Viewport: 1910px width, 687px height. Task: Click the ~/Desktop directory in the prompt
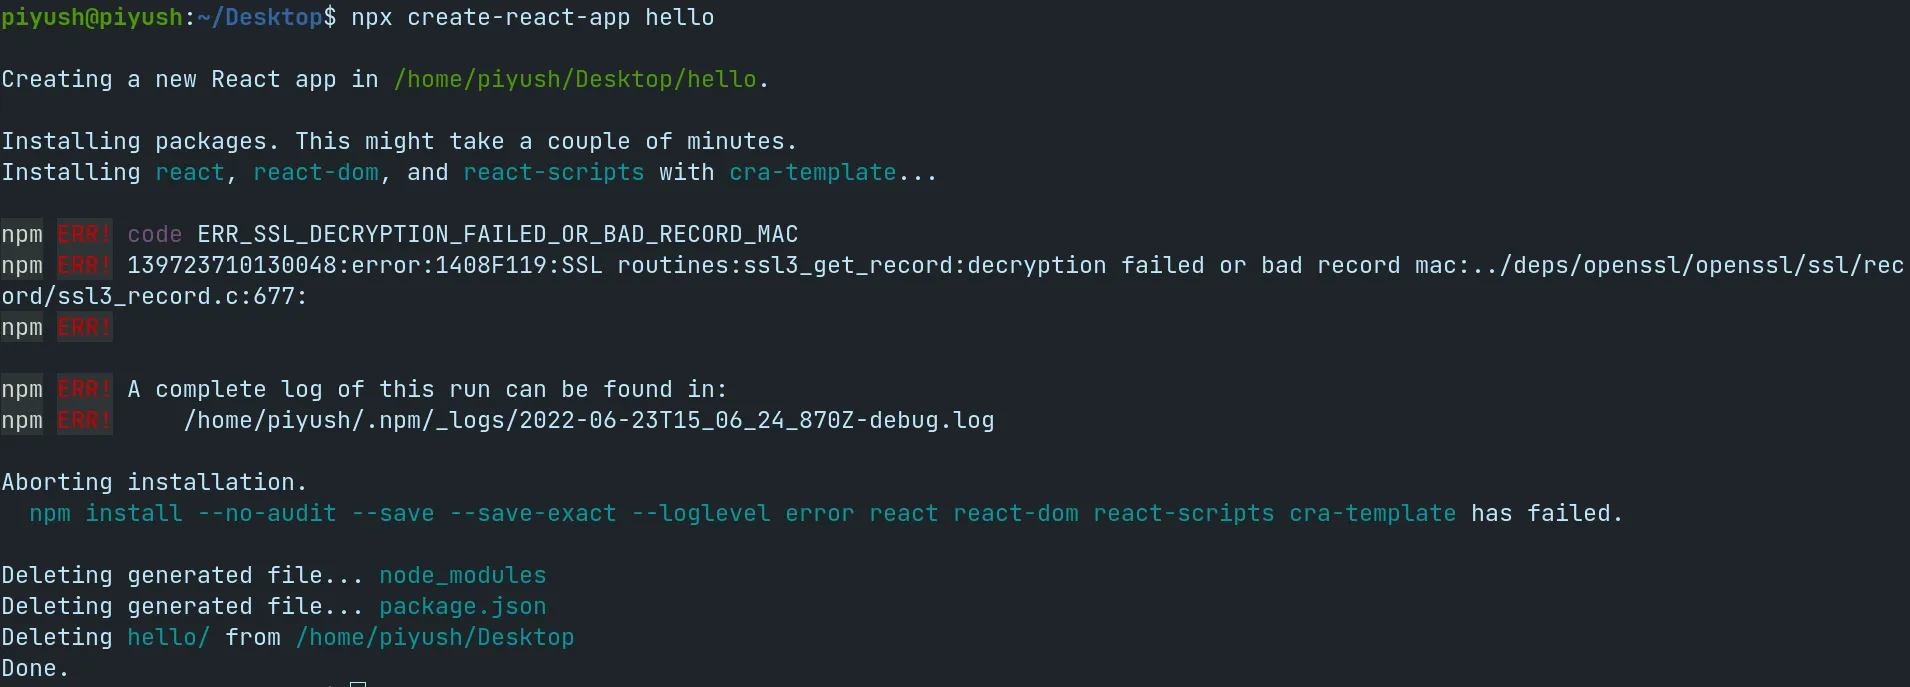260,17
